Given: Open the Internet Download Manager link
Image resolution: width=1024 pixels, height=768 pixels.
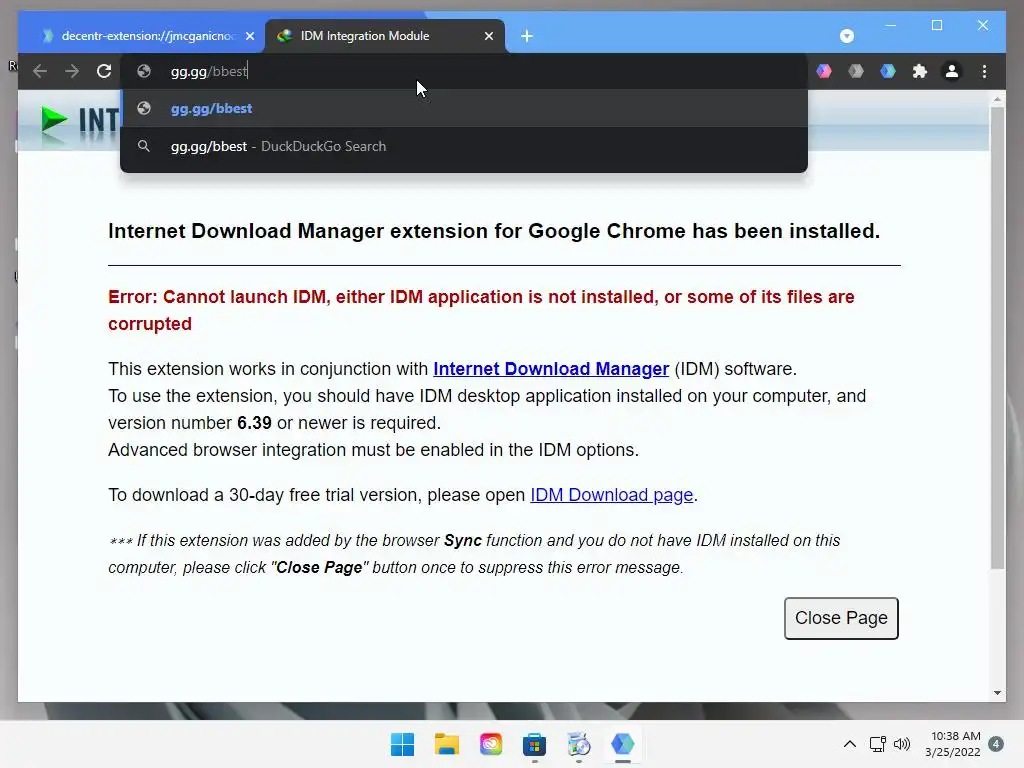Looking at the screenshot, I should pos(551,369).
